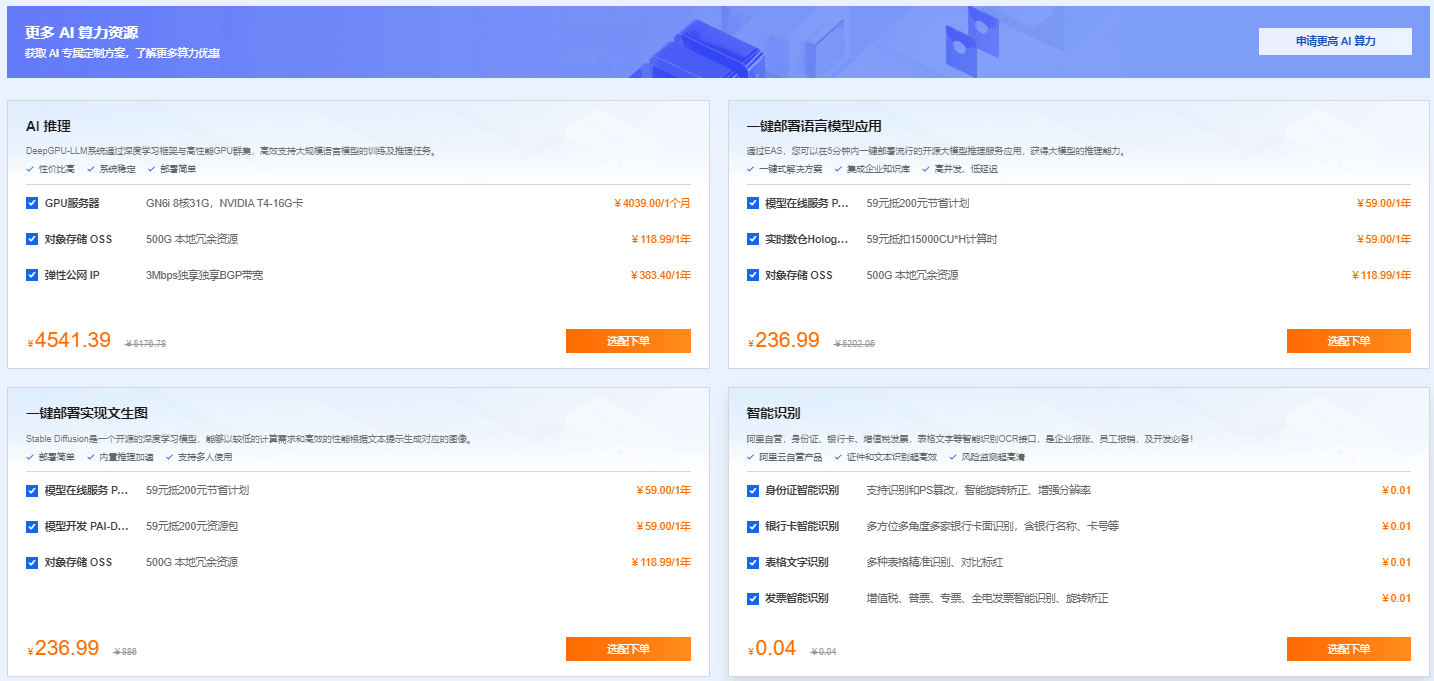The image size is (1434, 681).
Task: Click the 一键式解决方案 feature tag
Action: 791,169
